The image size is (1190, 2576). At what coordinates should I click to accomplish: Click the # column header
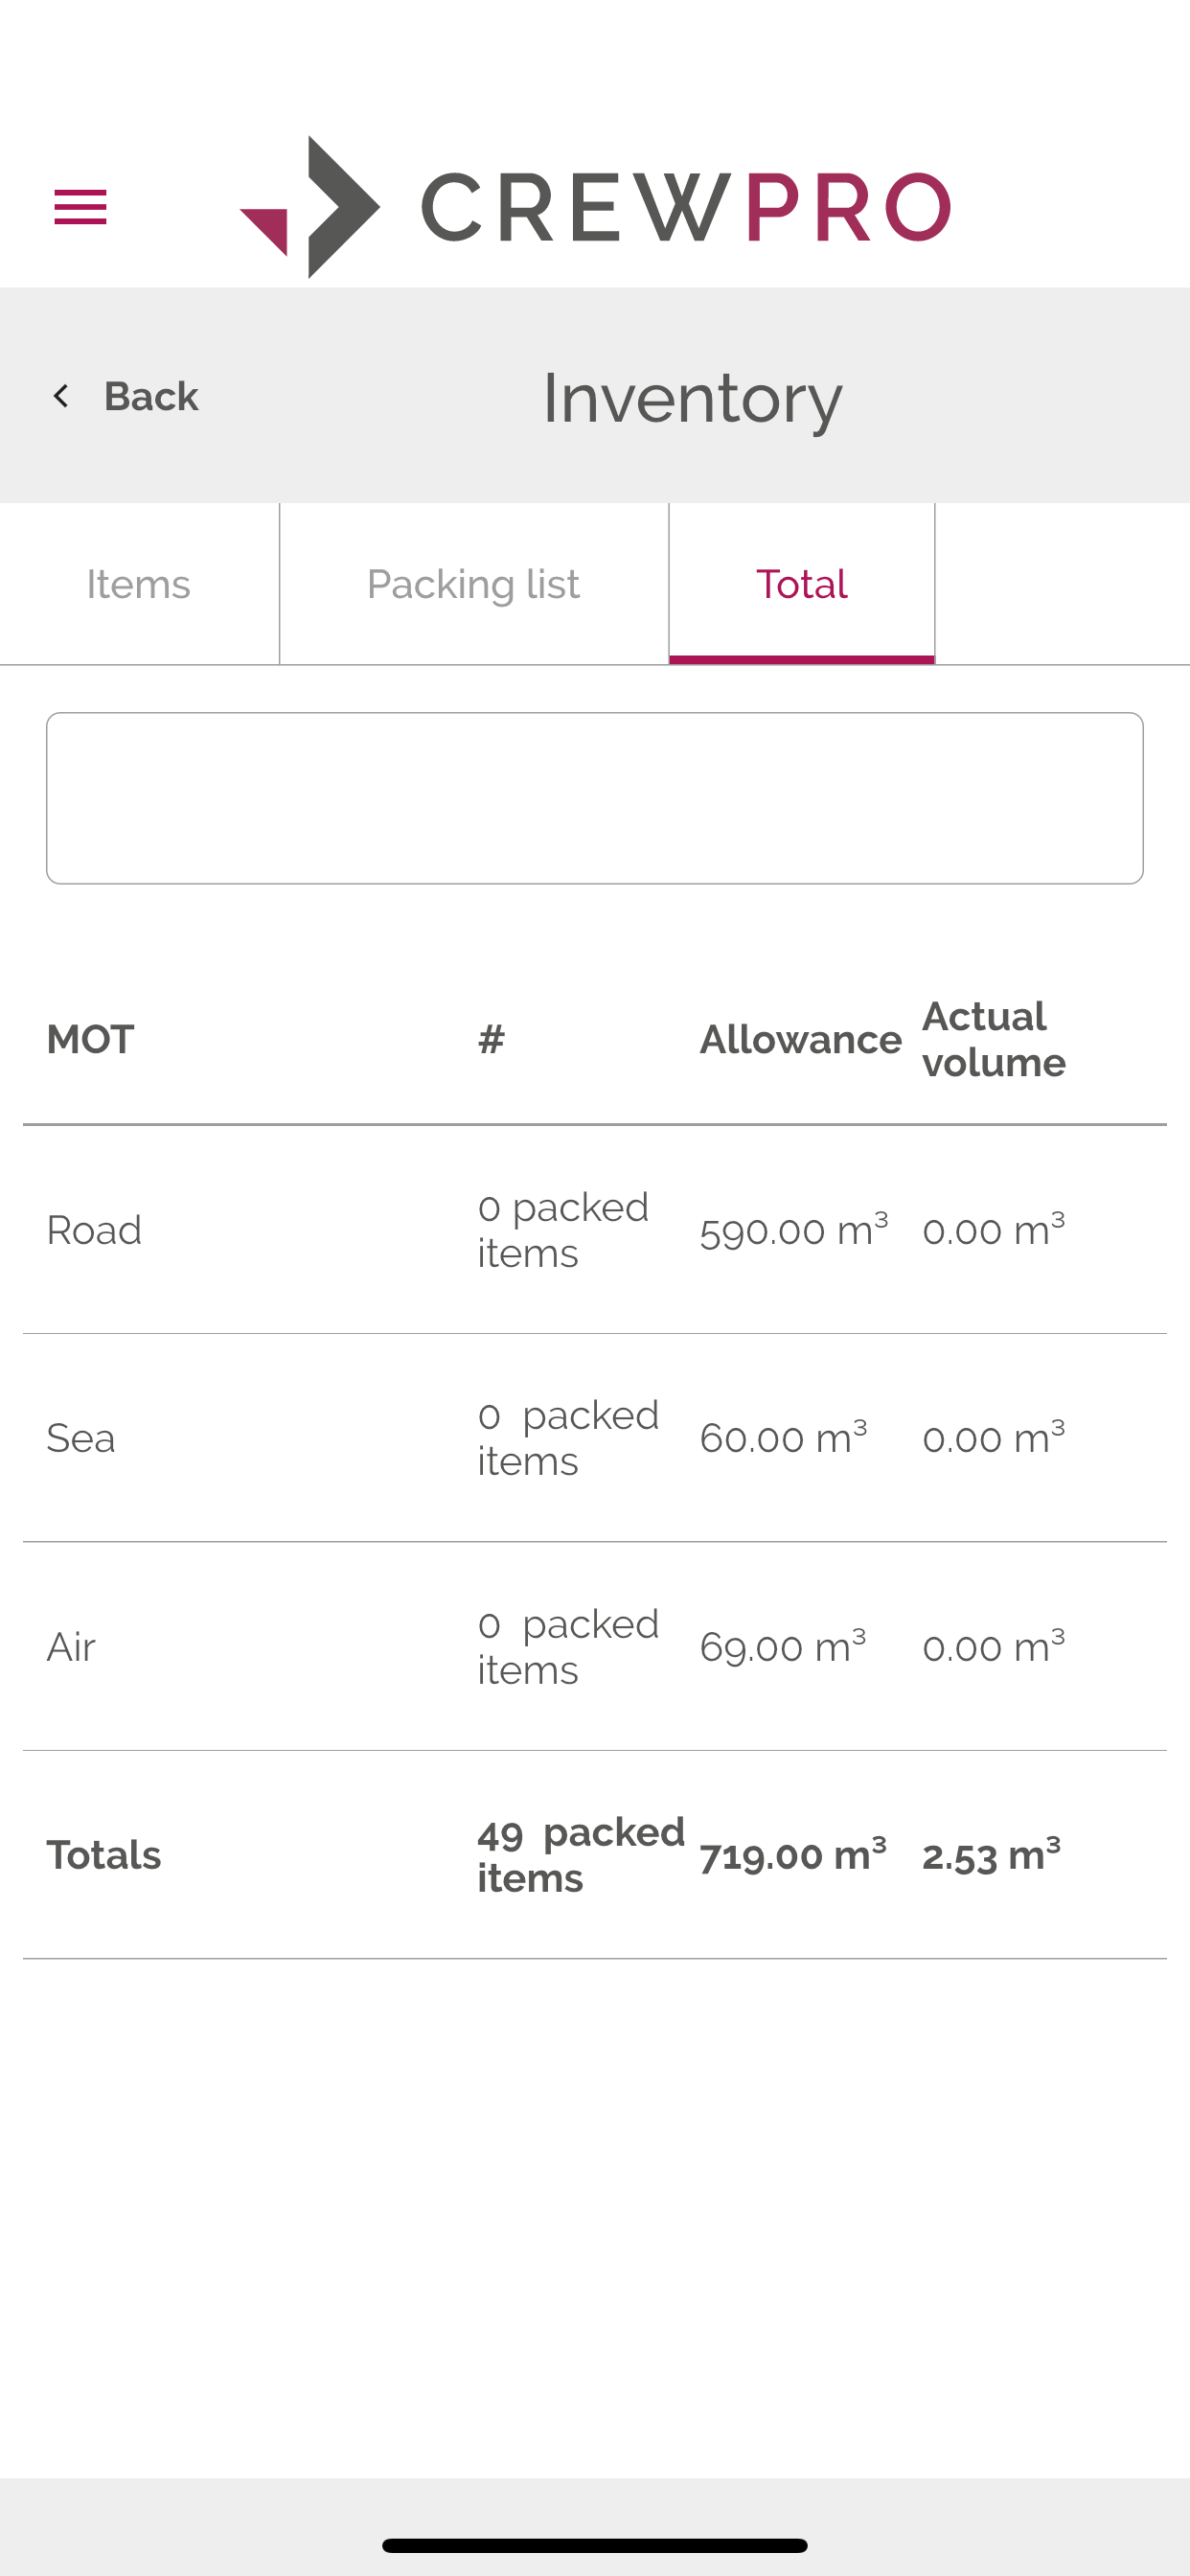click(491, 1040)
